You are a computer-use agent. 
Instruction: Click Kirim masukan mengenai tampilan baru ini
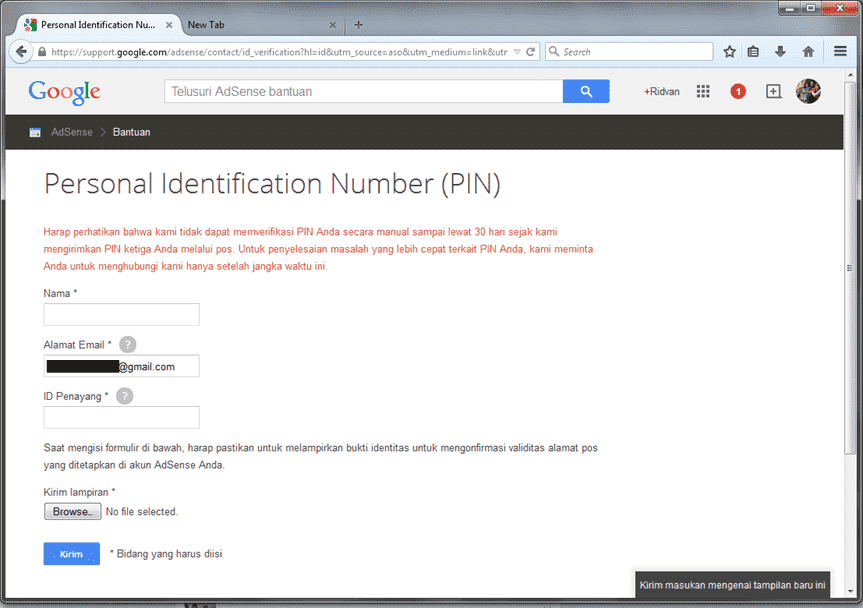point(732,585)
